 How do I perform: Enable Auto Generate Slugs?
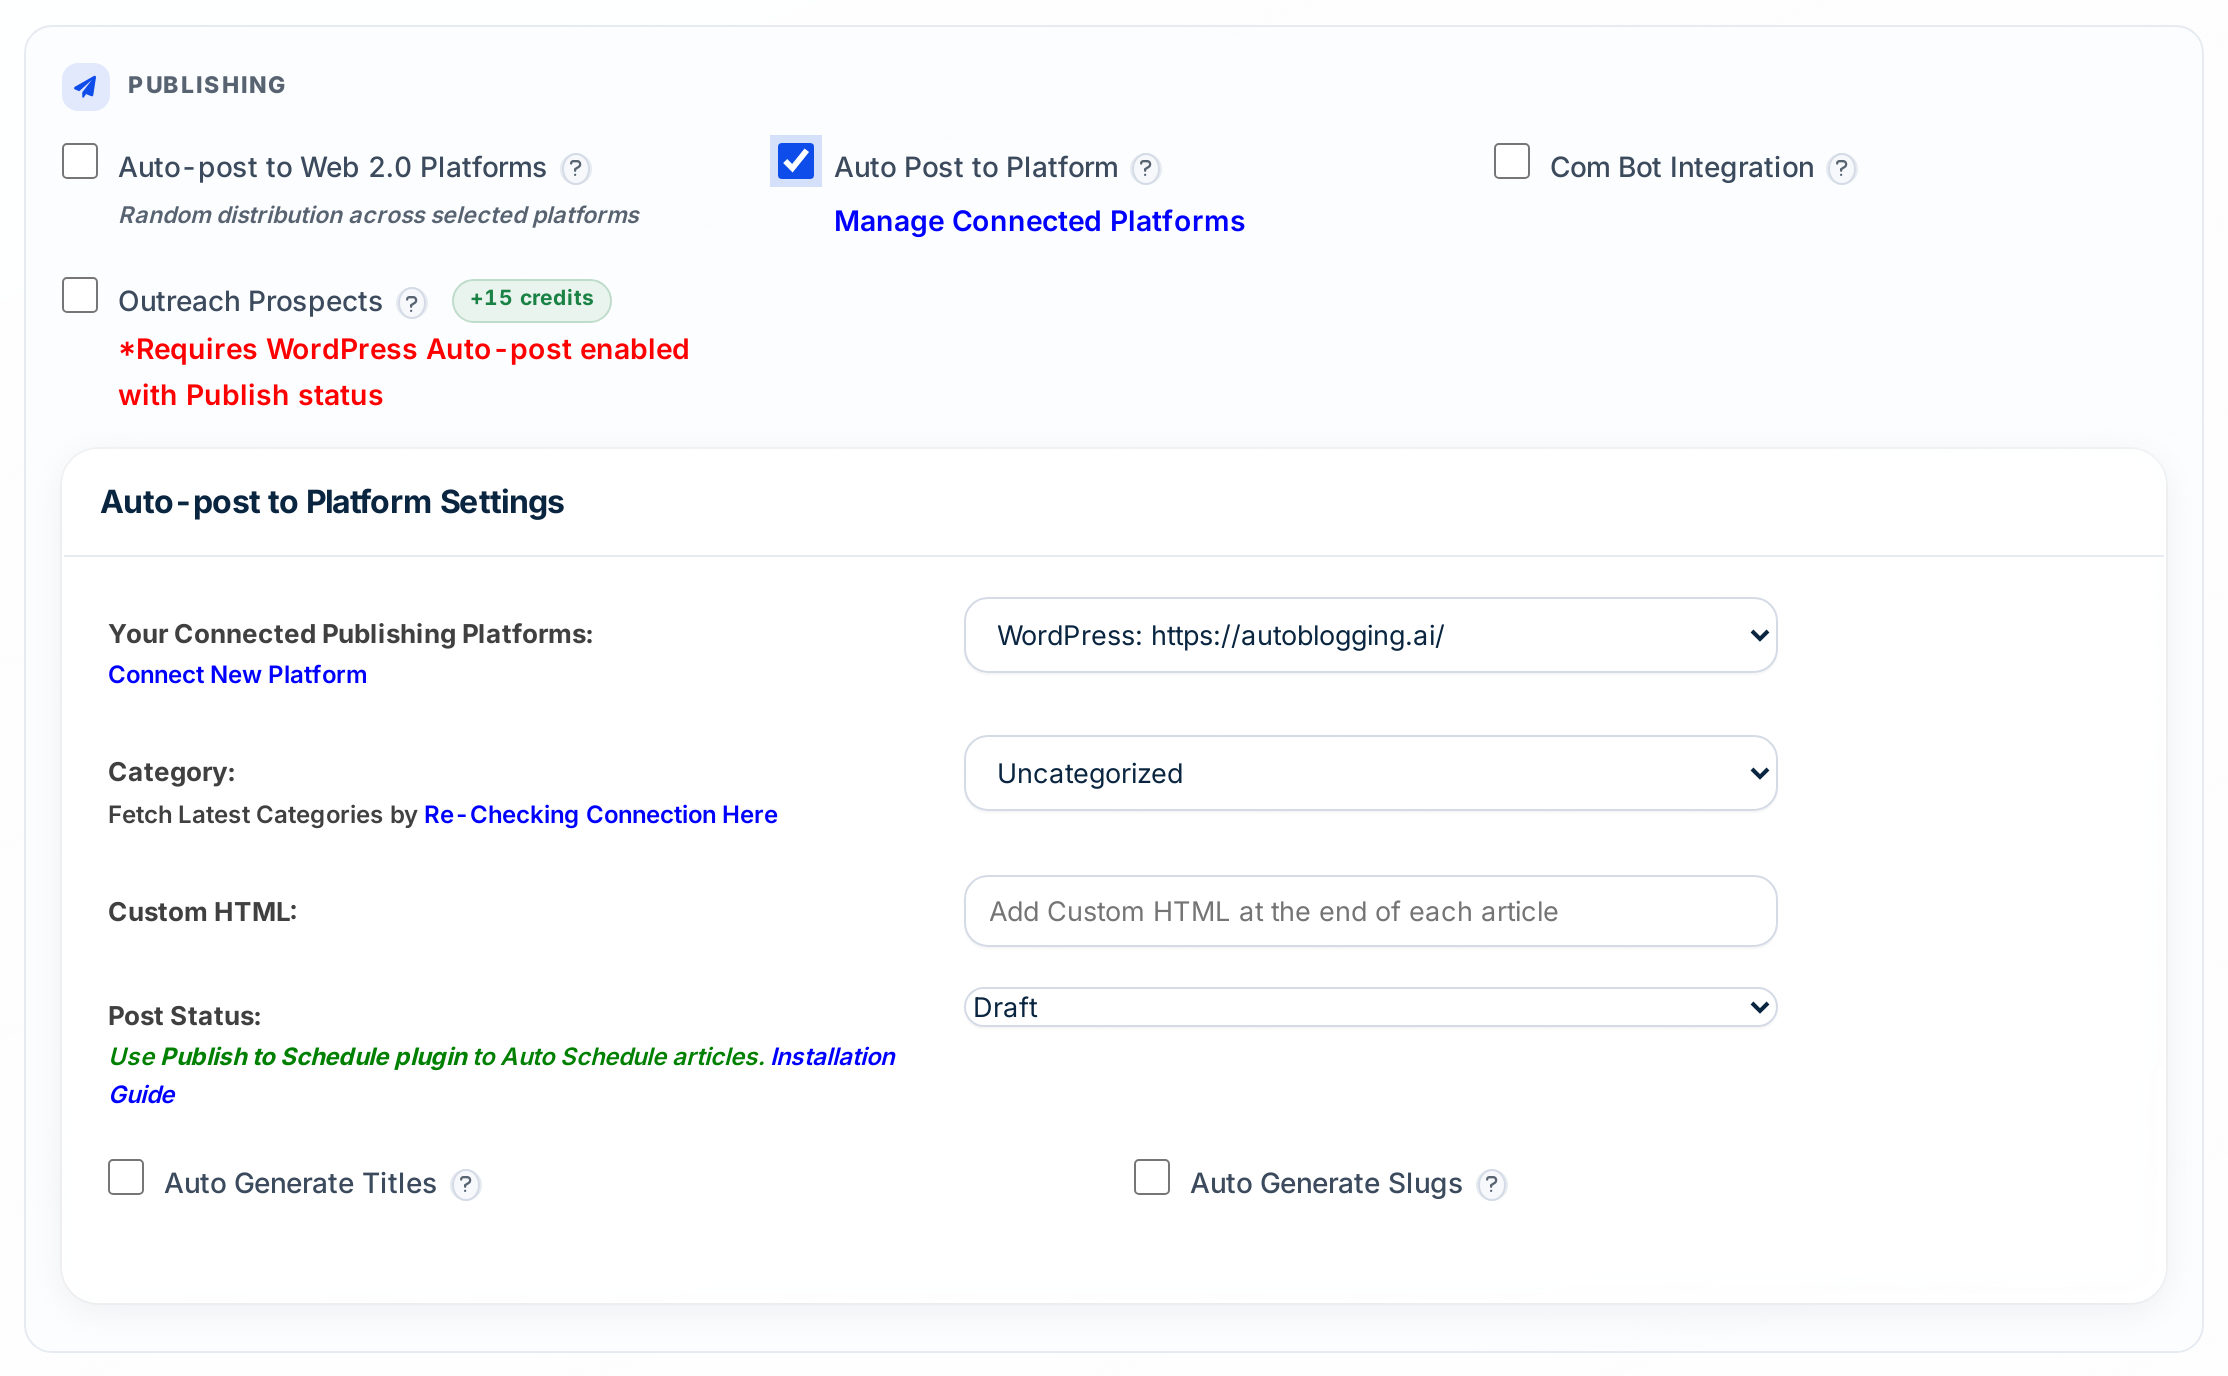pyautogui.click(x=1152, y=1177)
